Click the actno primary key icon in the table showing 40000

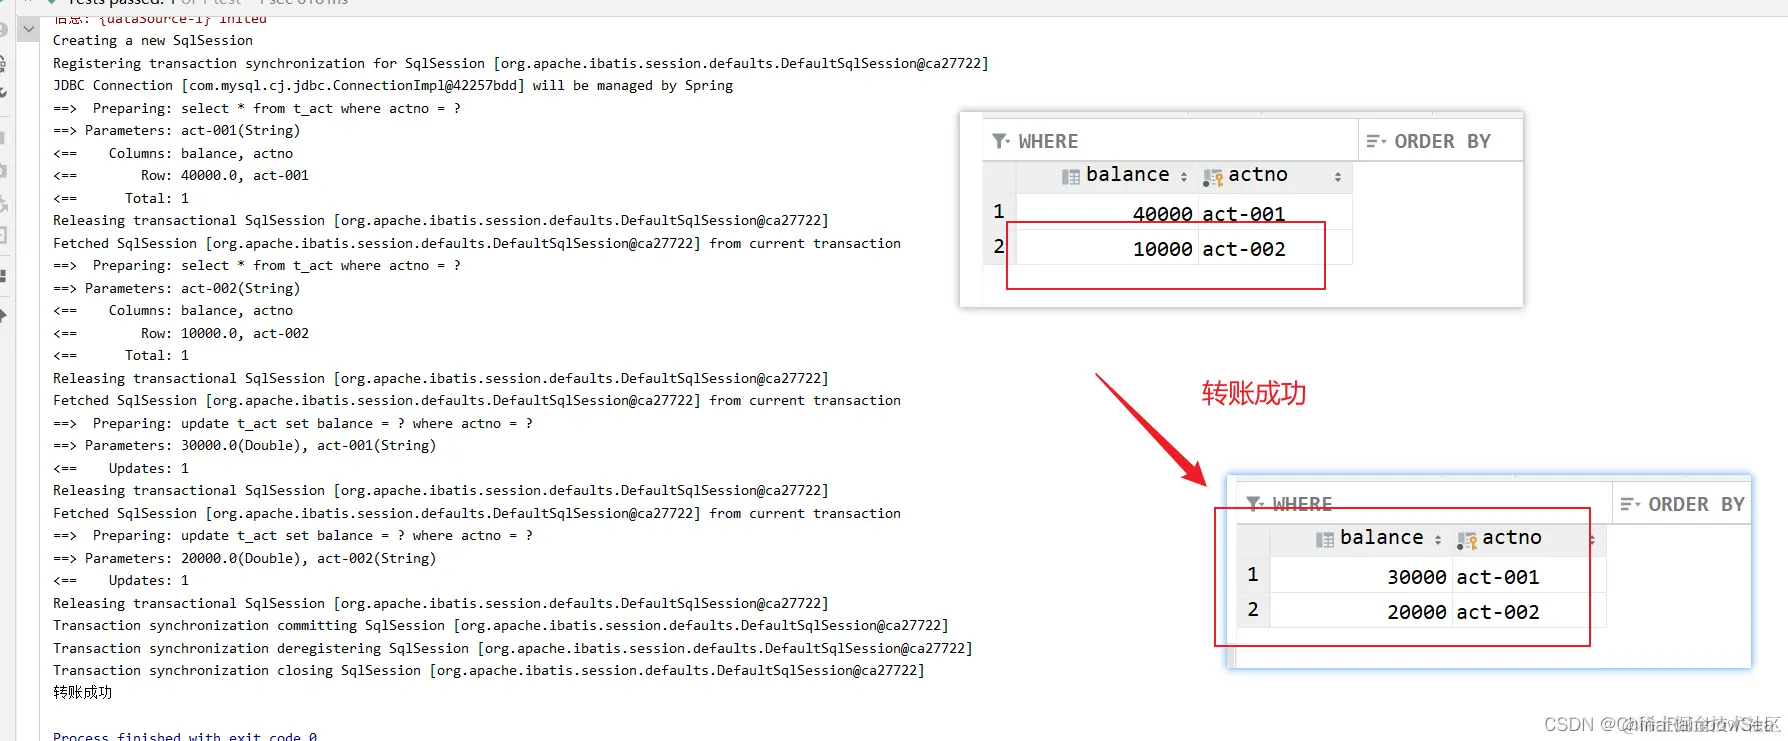pos(1213,177)
